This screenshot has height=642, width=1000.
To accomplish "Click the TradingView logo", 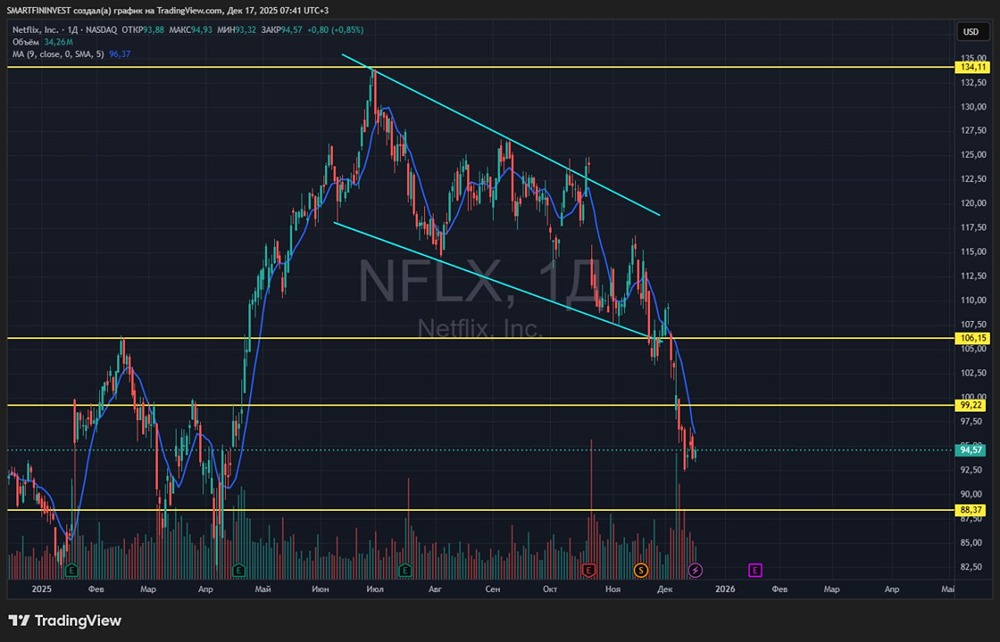I will [x=65, y=620].
